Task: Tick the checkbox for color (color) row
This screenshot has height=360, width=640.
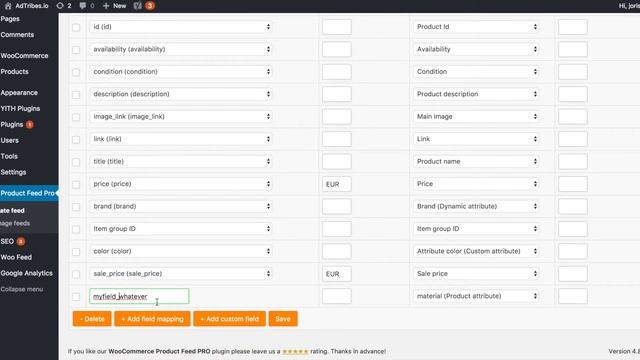Action: [x=76, y=252]
